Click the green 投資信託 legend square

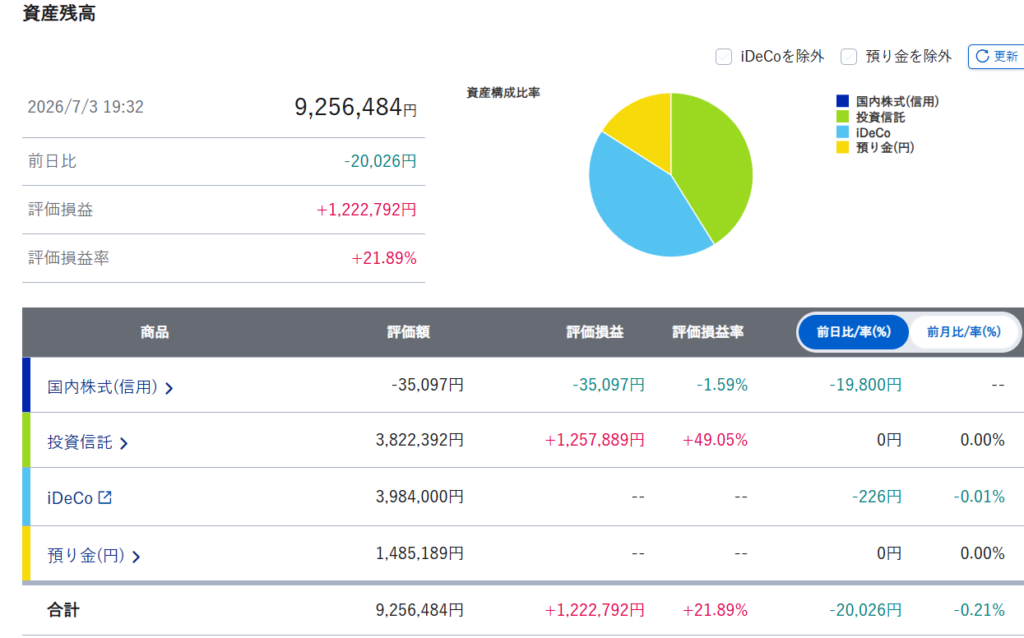pos(842,117)
